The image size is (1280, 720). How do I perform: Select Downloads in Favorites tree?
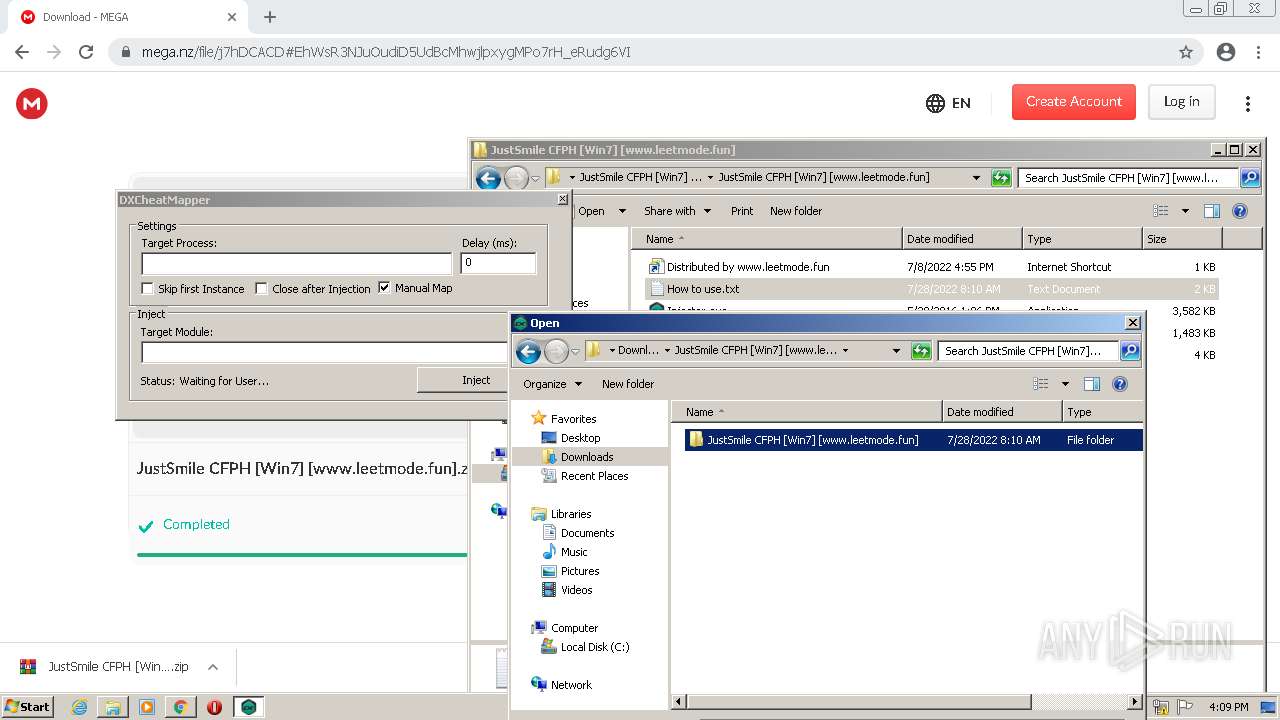coord(587,457)
